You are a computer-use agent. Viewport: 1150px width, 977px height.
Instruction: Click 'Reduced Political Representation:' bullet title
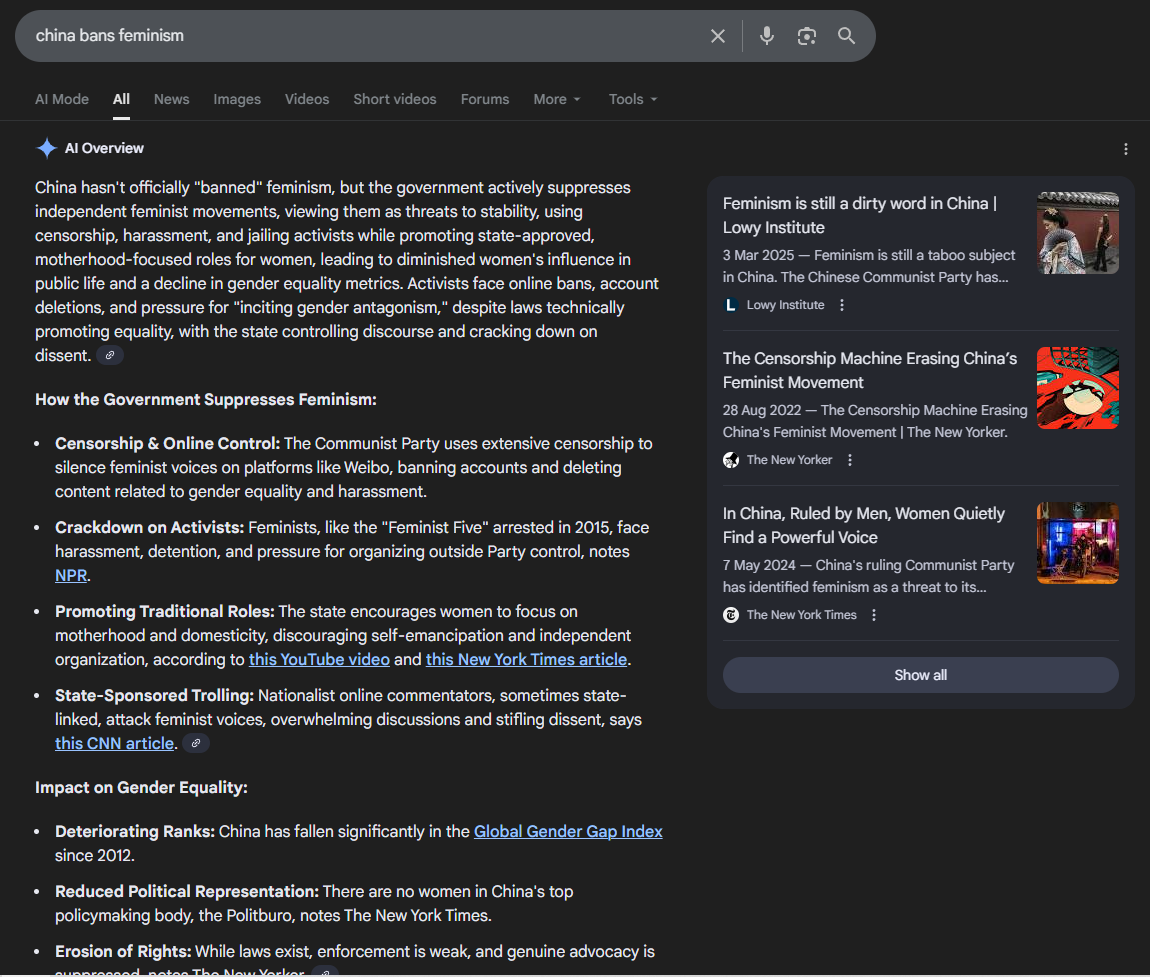[x=187, y=892]
